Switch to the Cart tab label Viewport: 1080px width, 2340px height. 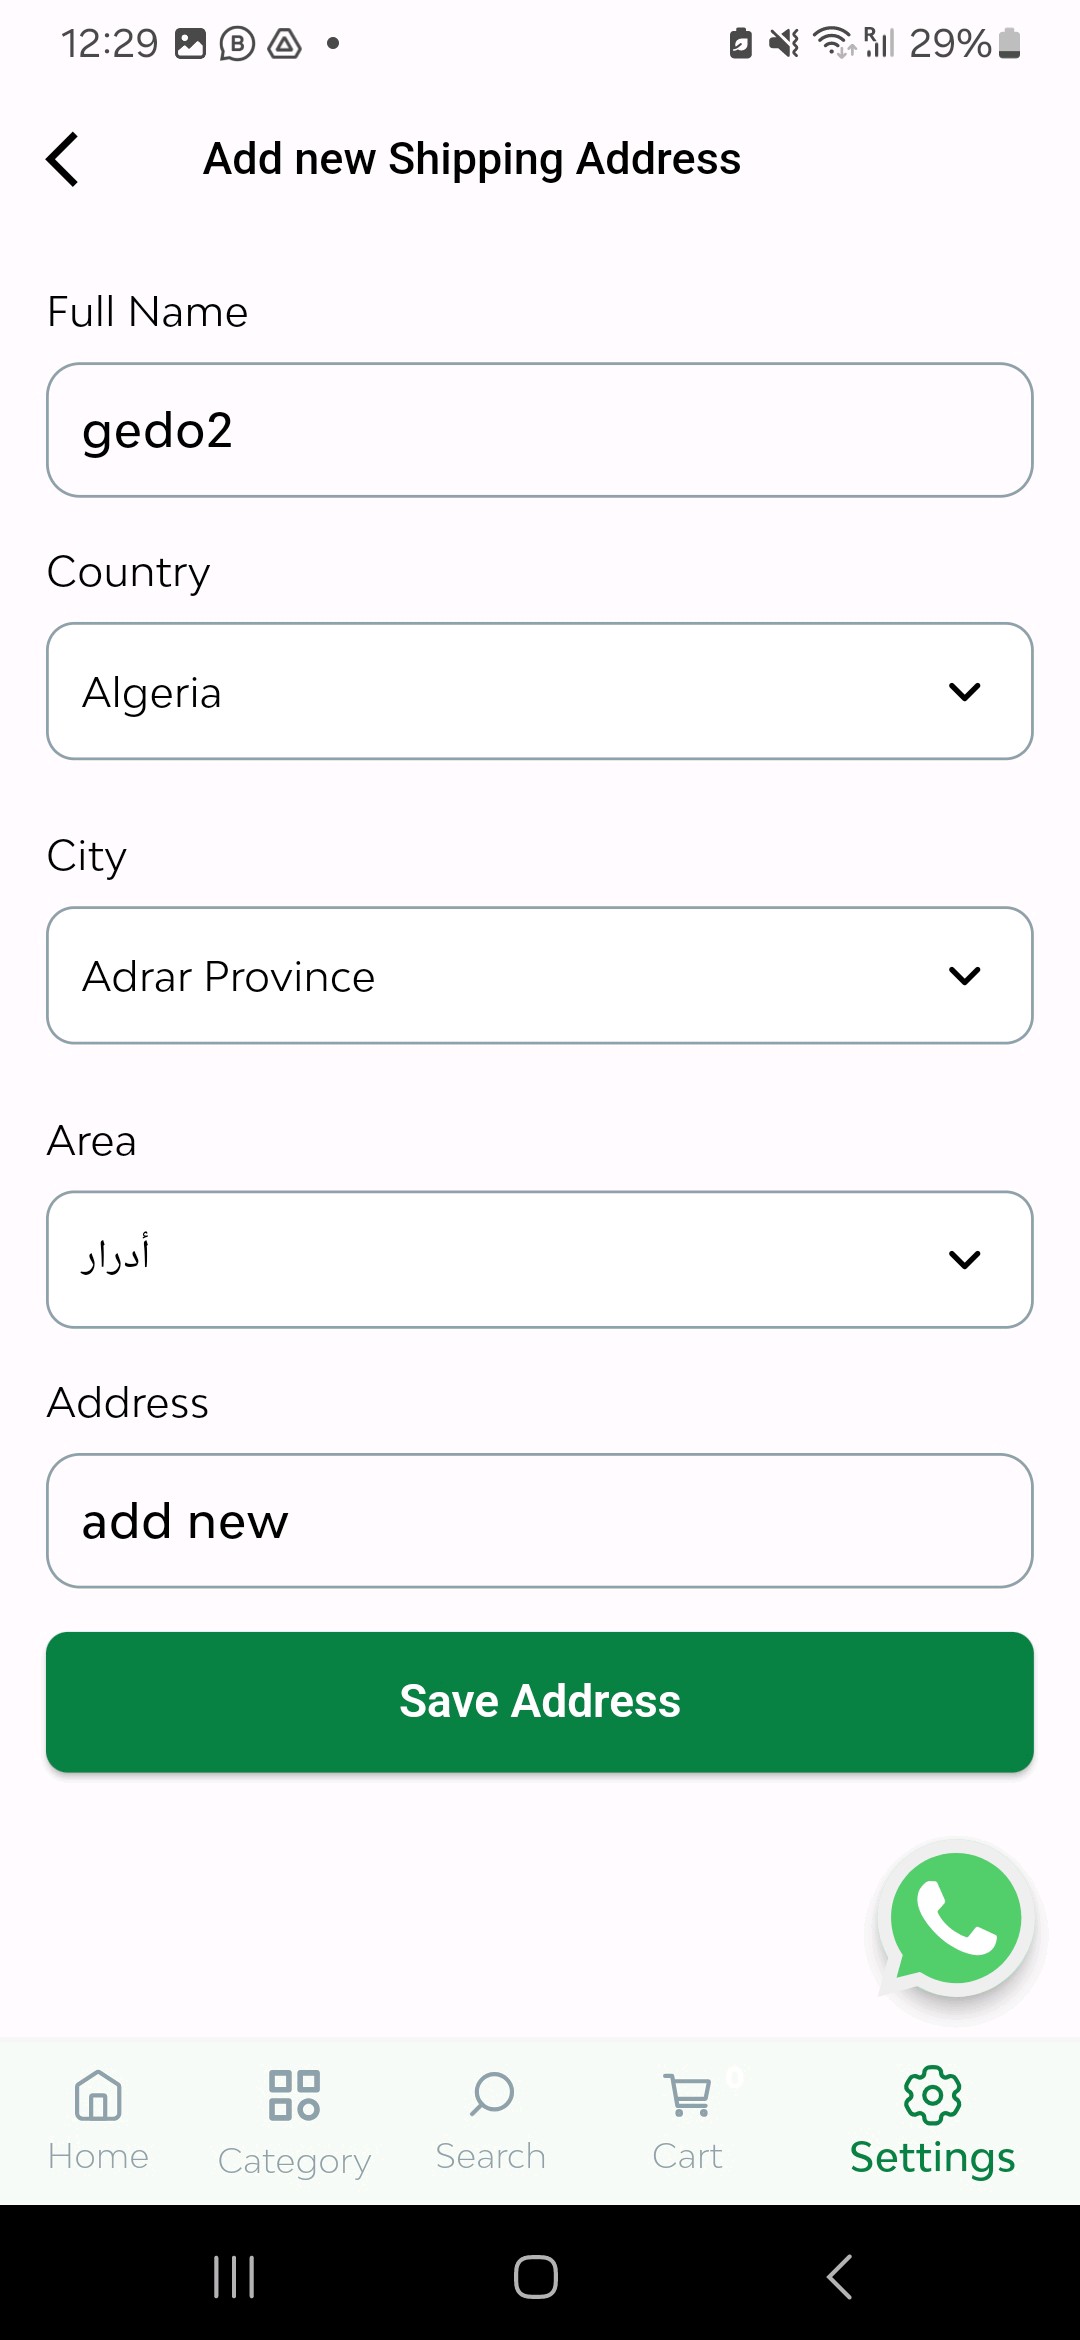point(688,2157)
